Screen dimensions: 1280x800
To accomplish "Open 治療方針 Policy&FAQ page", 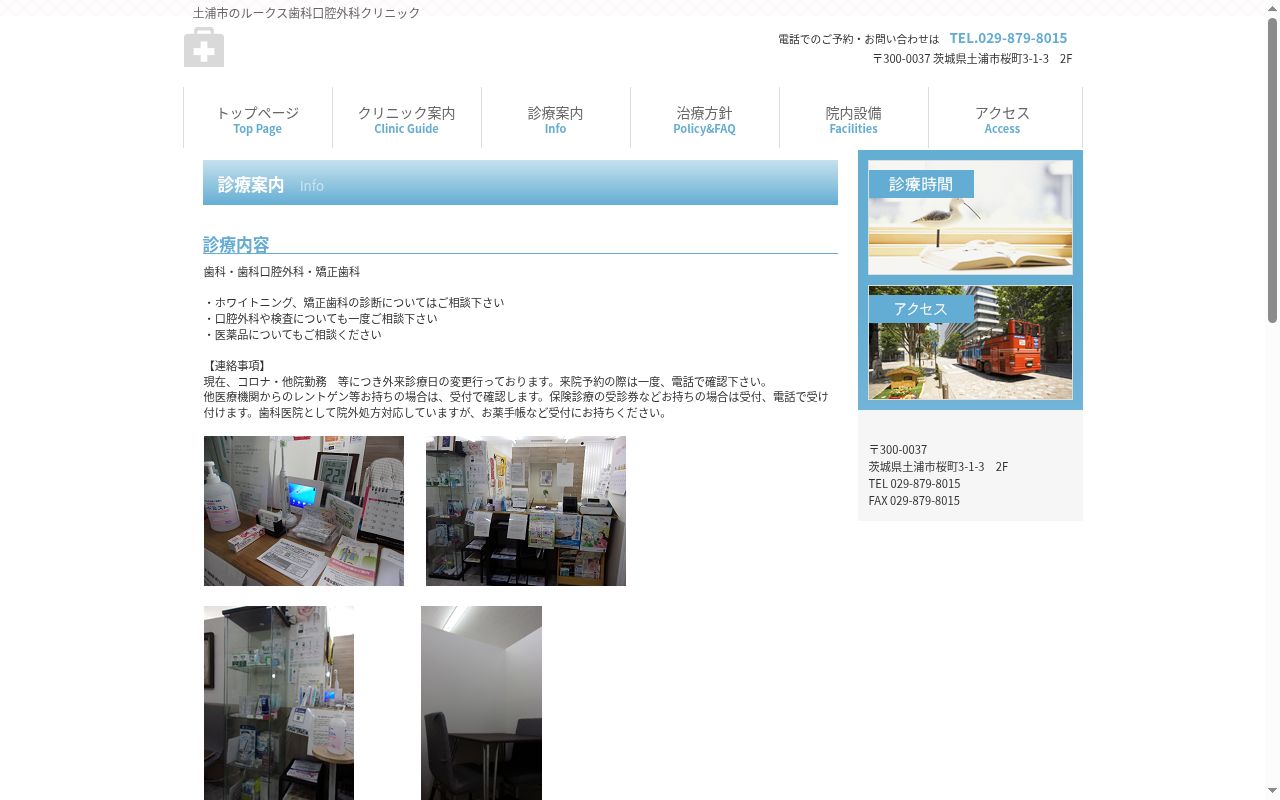I will pos(704,119).
